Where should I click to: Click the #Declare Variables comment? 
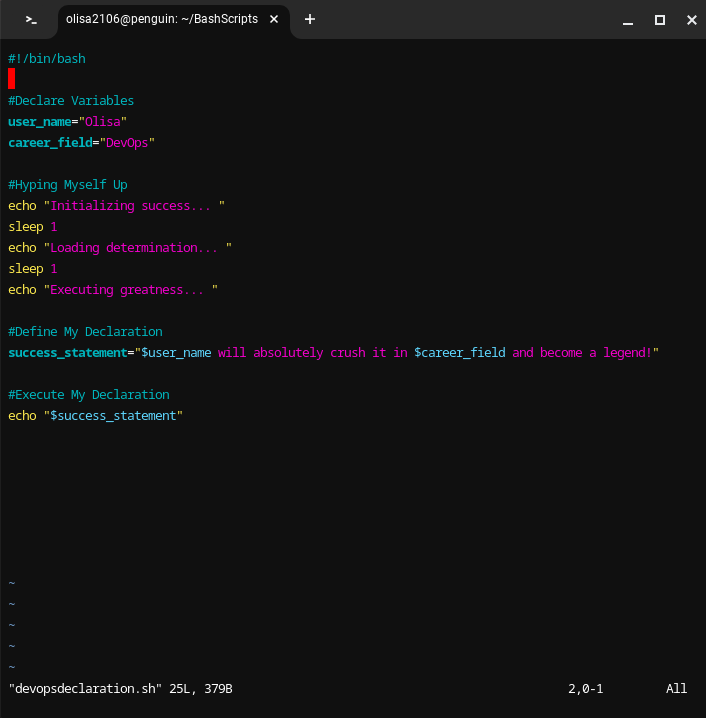(x=71, y=101)
